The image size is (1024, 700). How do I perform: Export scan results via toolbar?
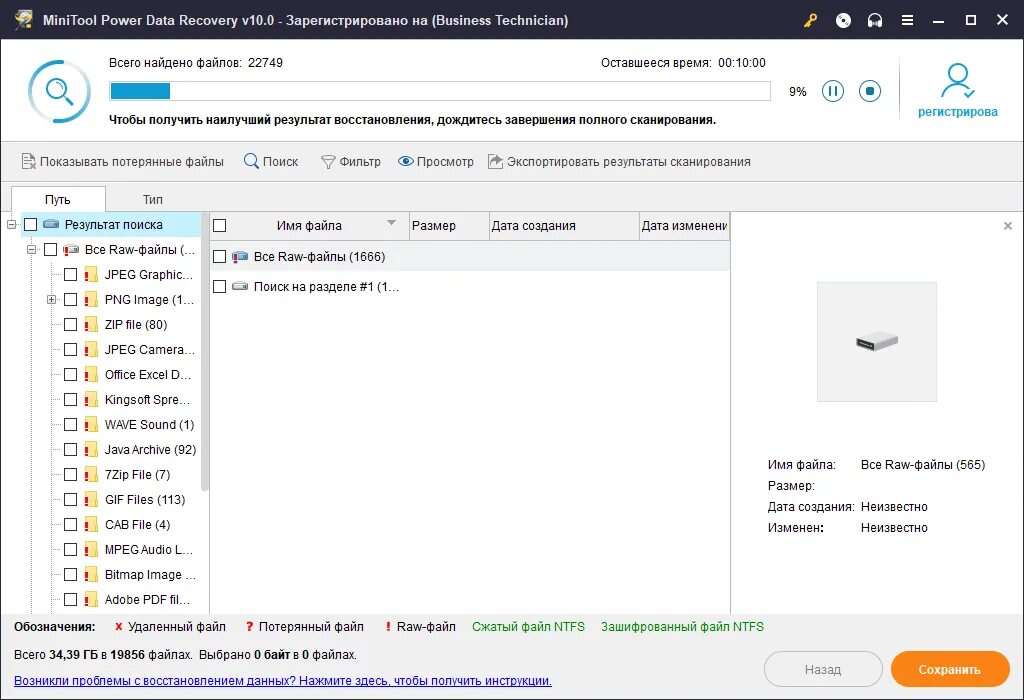pos(619,161)
